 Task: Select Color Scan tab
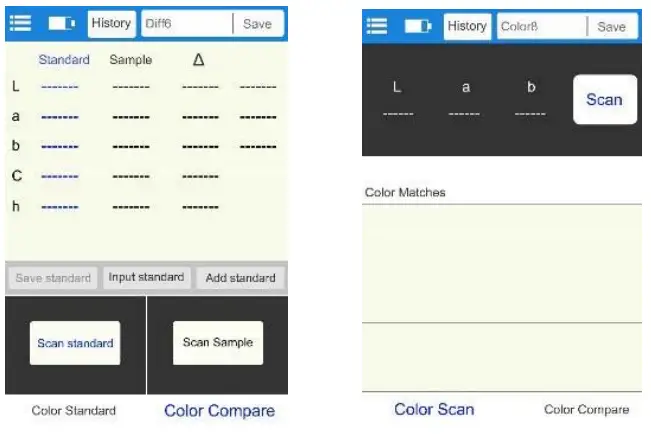(434, 409)
